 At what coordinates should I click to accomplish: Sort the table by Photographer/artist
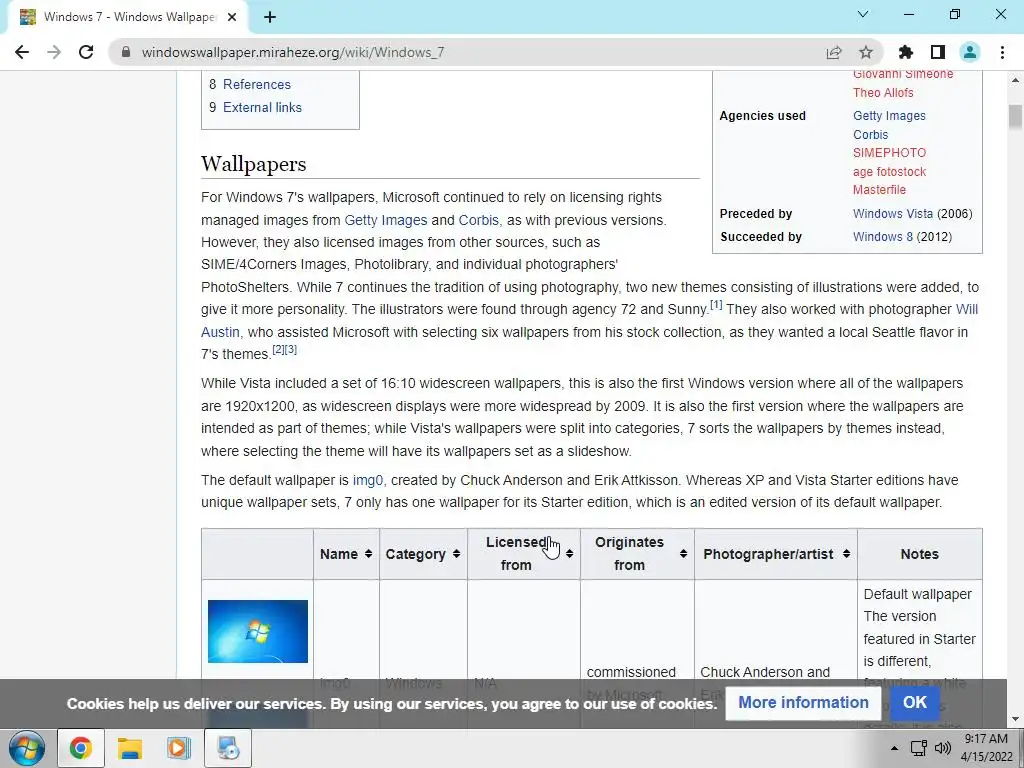pos(776,554)
